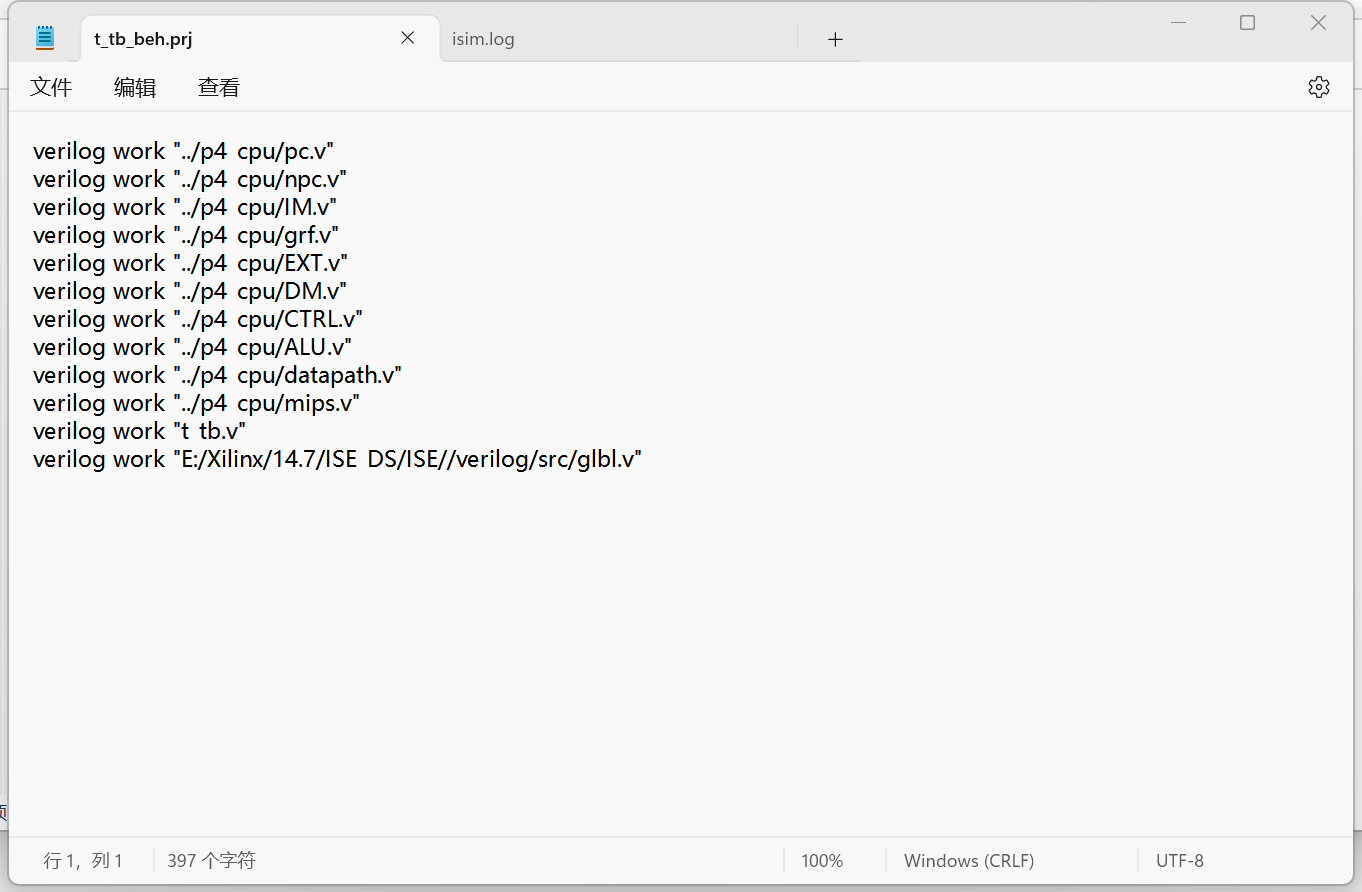
Task: Switch to the isim.log tab
Action: coord(483,40)
